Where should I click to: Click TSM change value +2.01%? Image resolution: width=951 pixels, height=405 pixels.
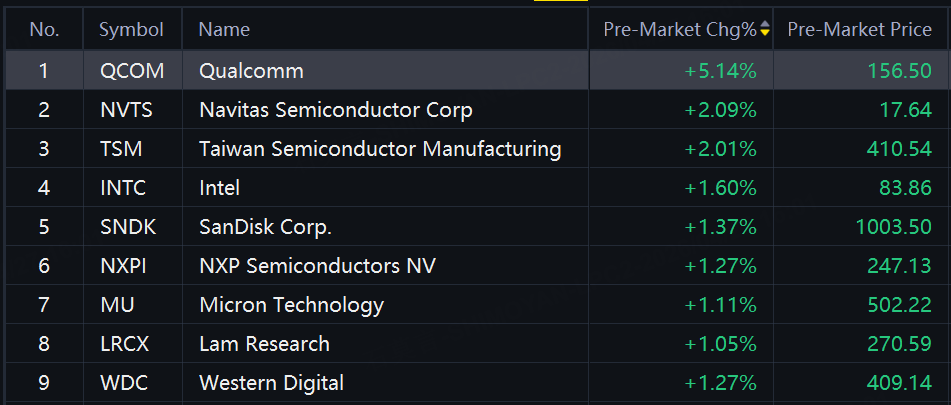(721, 149)
